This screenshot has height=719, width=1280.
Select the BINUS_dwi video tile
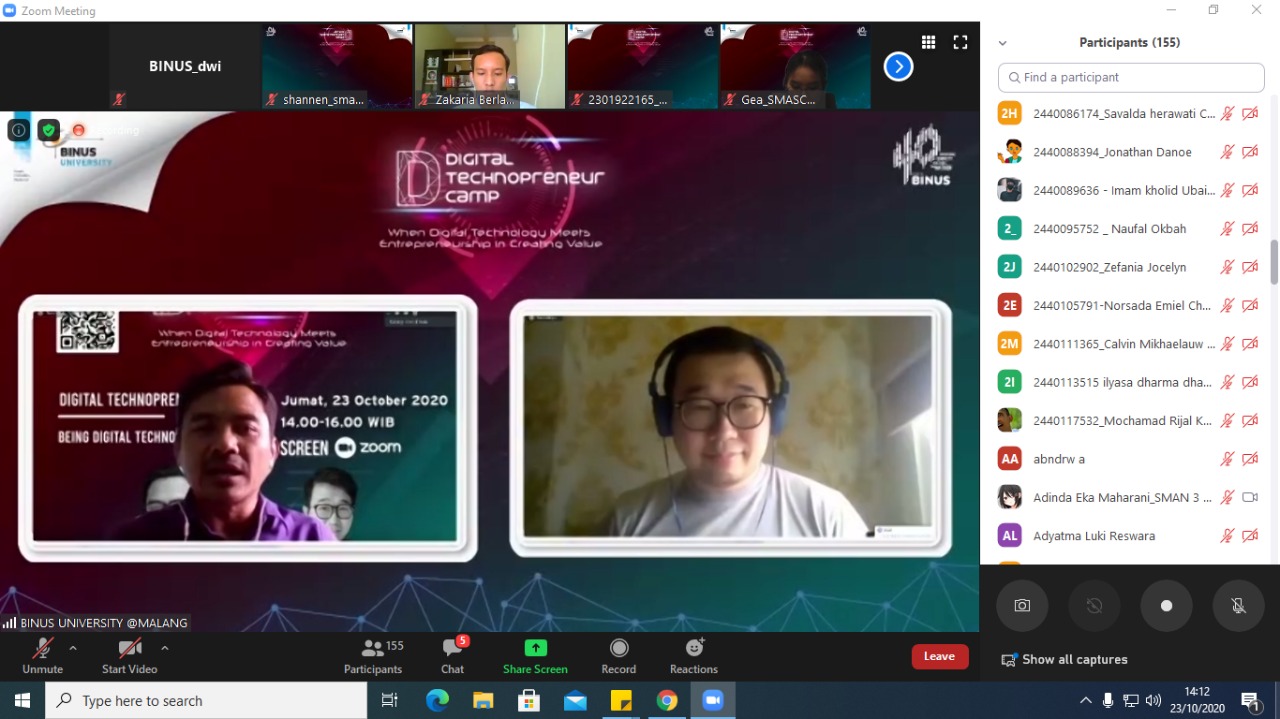185,66
